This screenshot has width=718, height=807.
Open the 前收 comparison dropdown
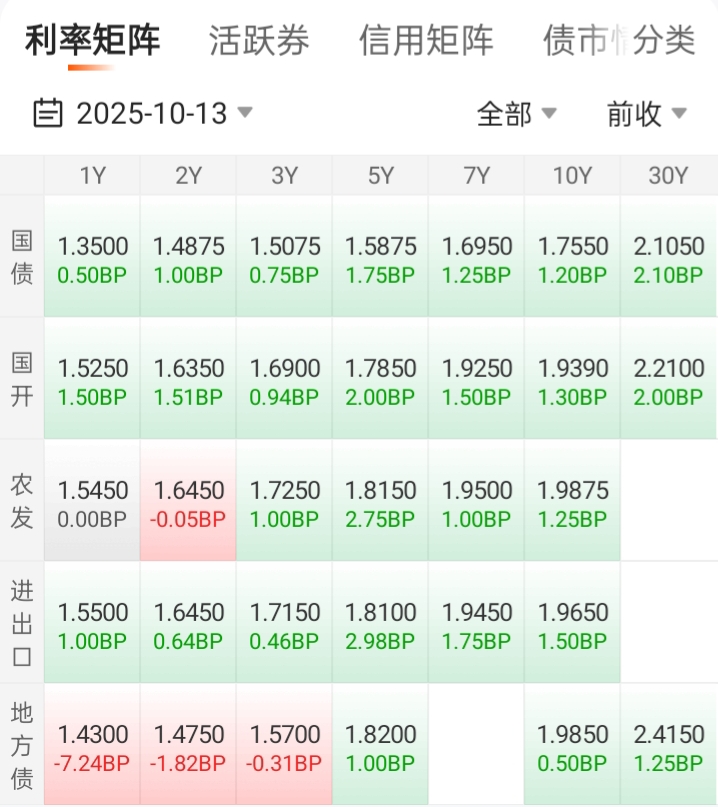(646, 114)
